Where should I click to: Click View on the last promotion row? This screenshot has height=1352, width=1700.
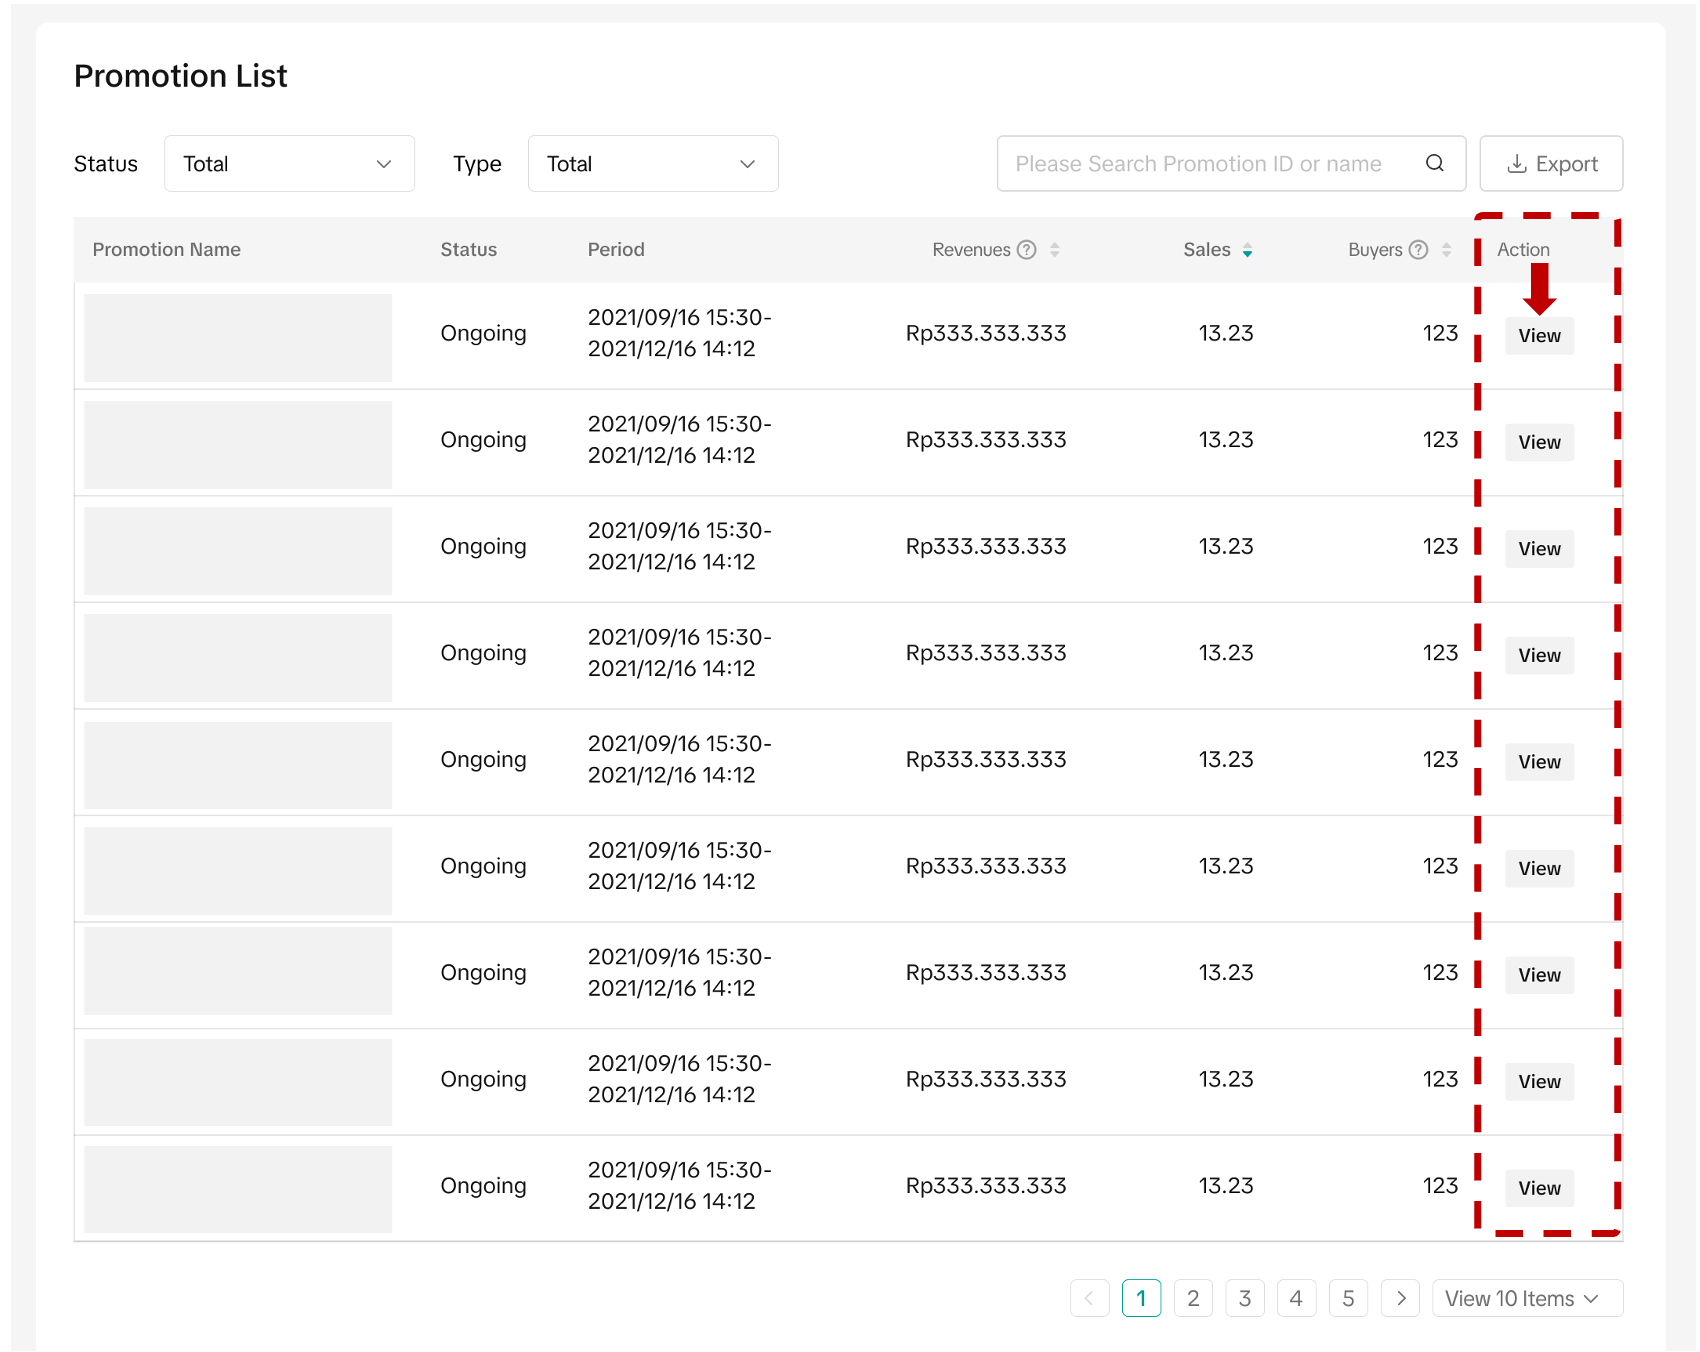(1539, 1188)
